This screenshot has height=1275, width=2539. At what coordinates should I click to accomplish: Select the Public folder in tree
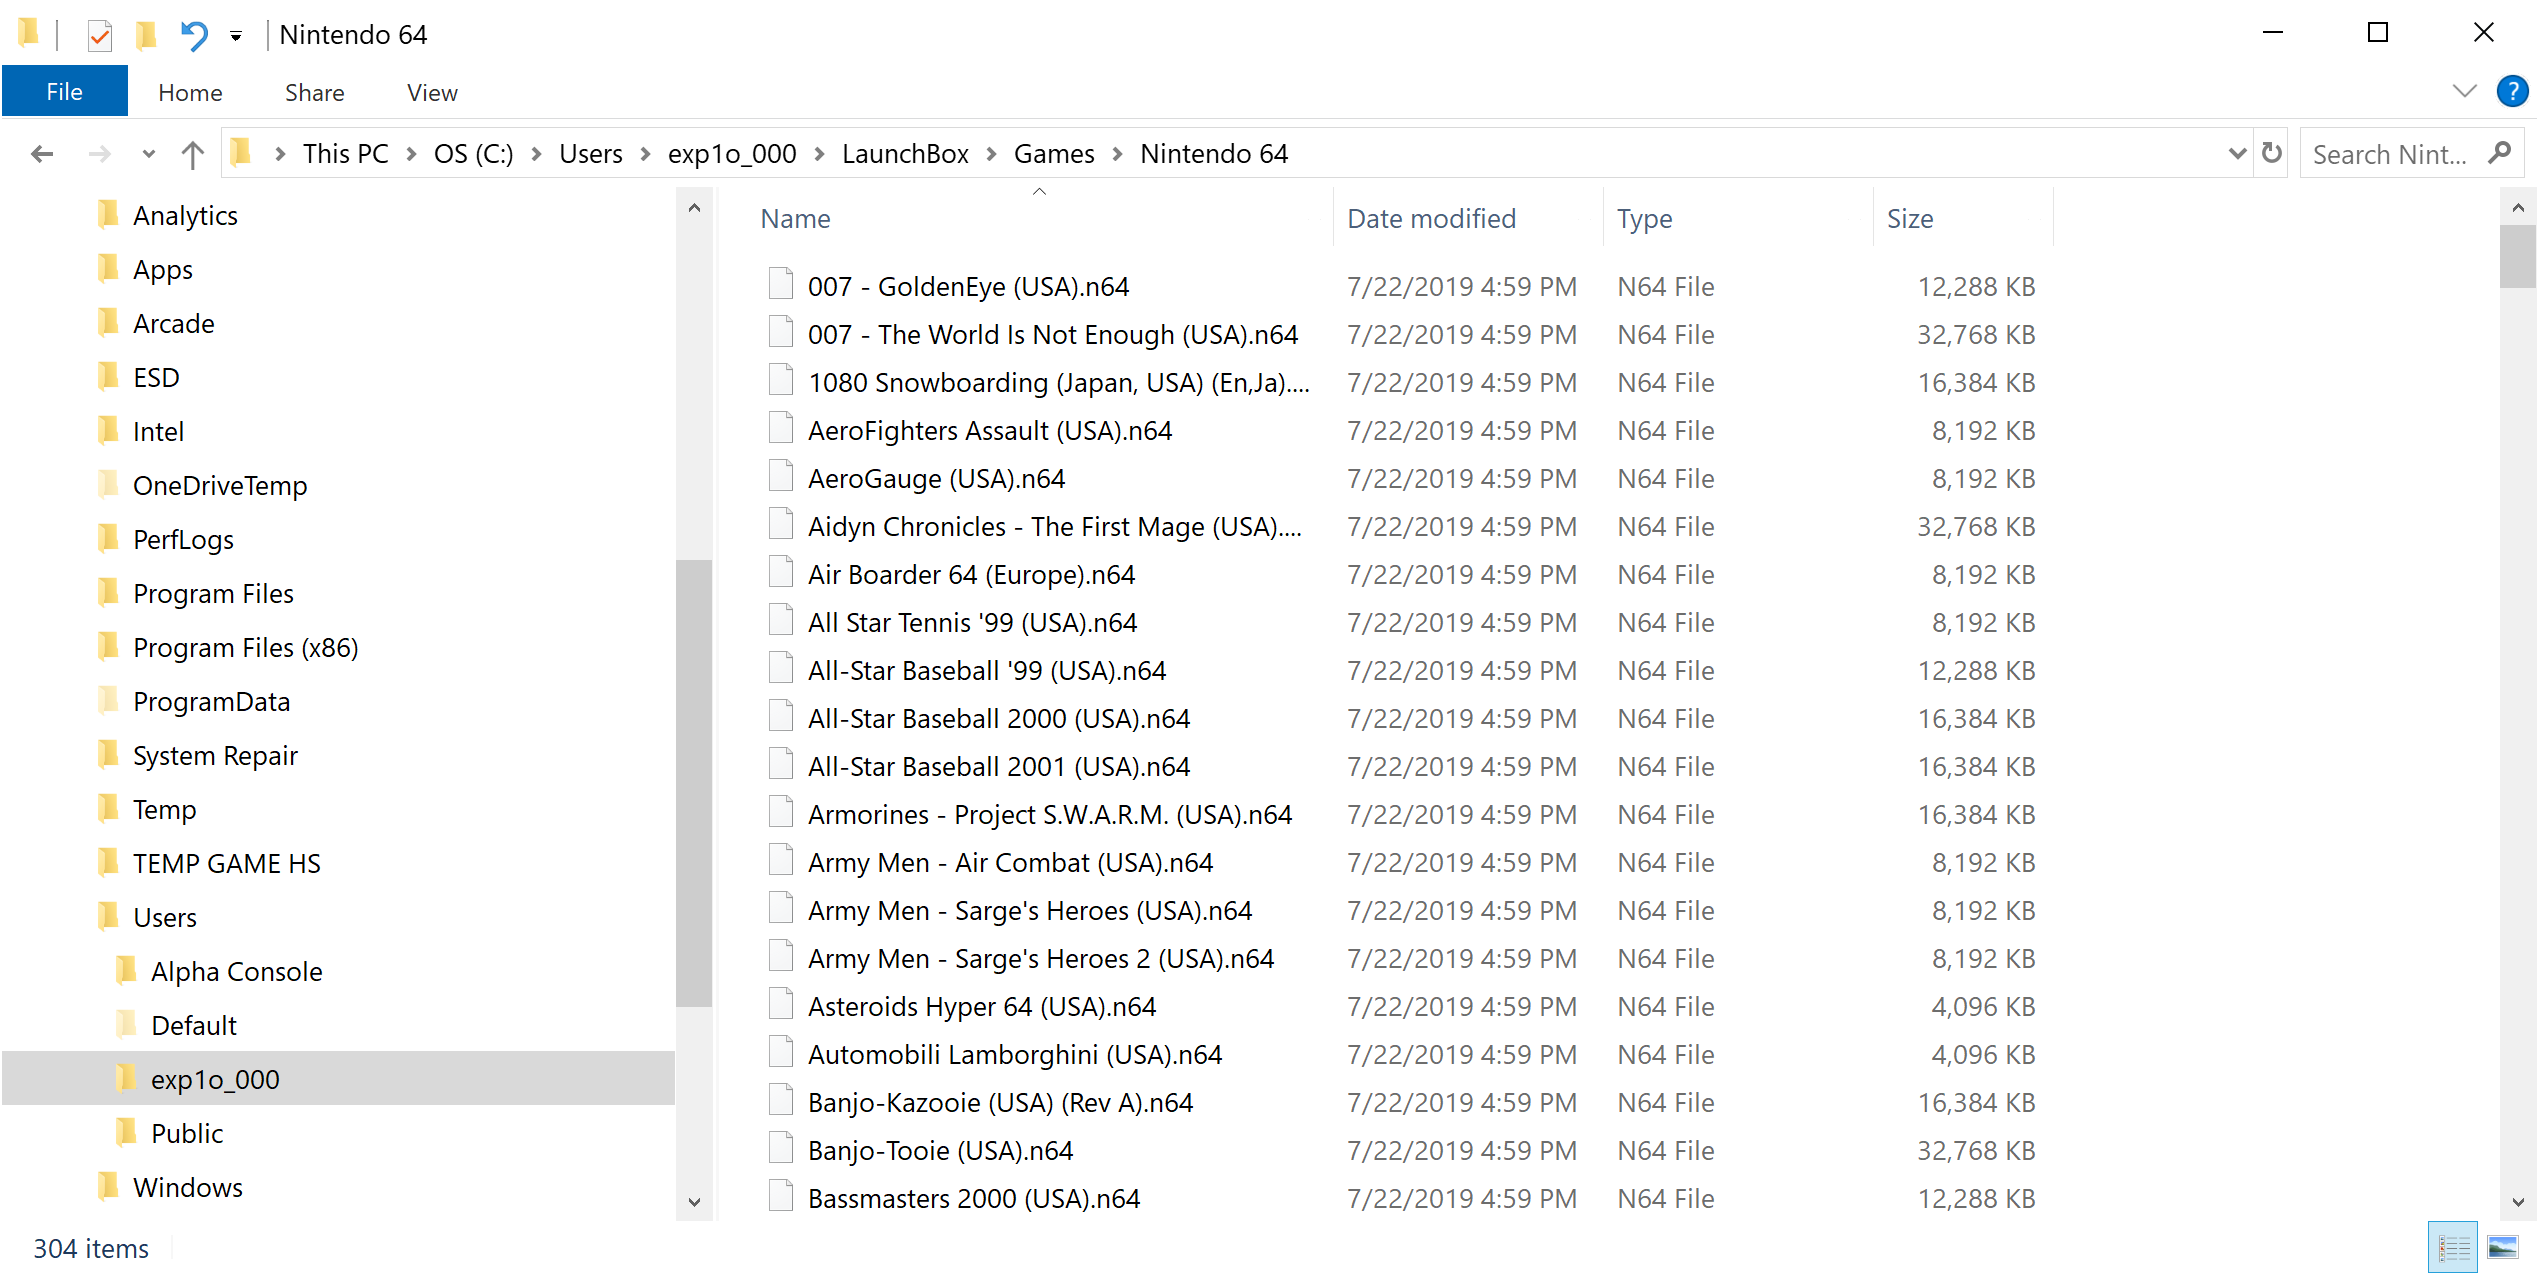coord(187,1134)
